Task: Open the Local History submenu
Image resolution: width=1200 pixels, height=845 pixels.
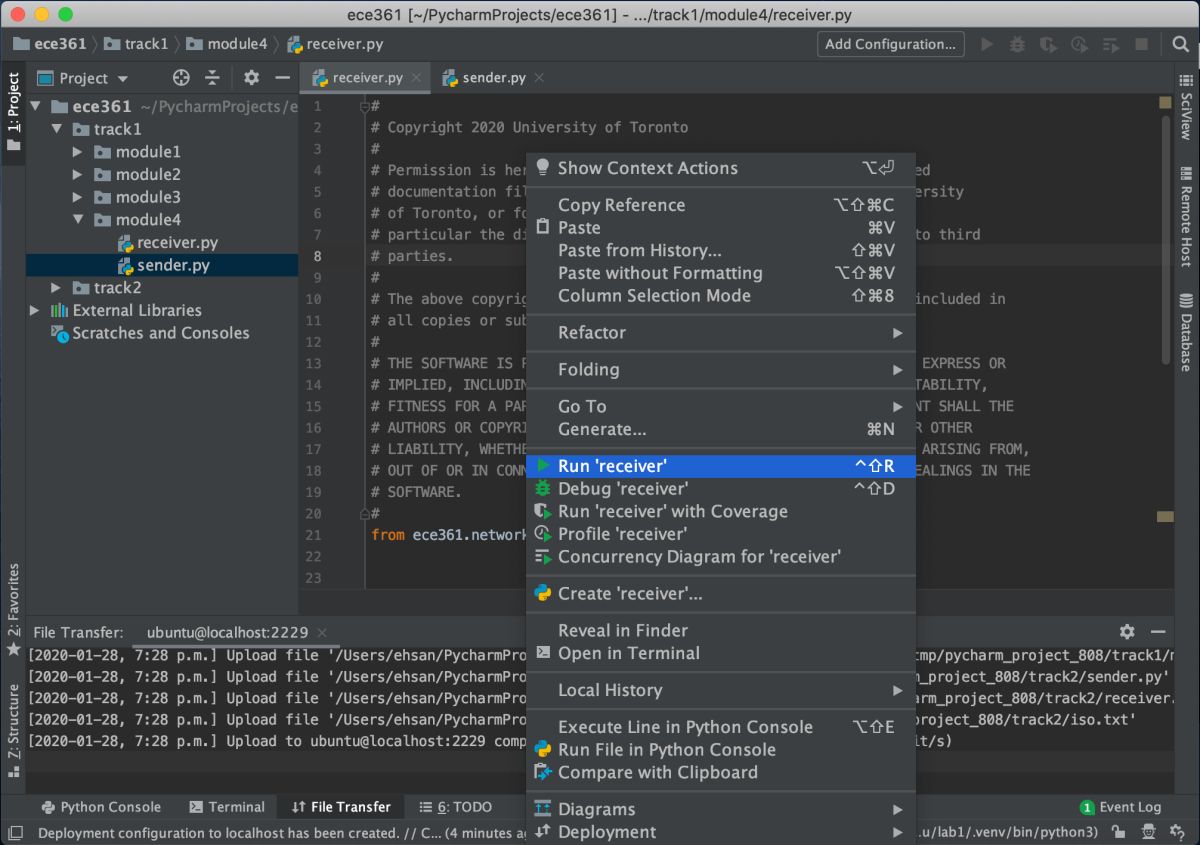Action: (x=720, y=691)
